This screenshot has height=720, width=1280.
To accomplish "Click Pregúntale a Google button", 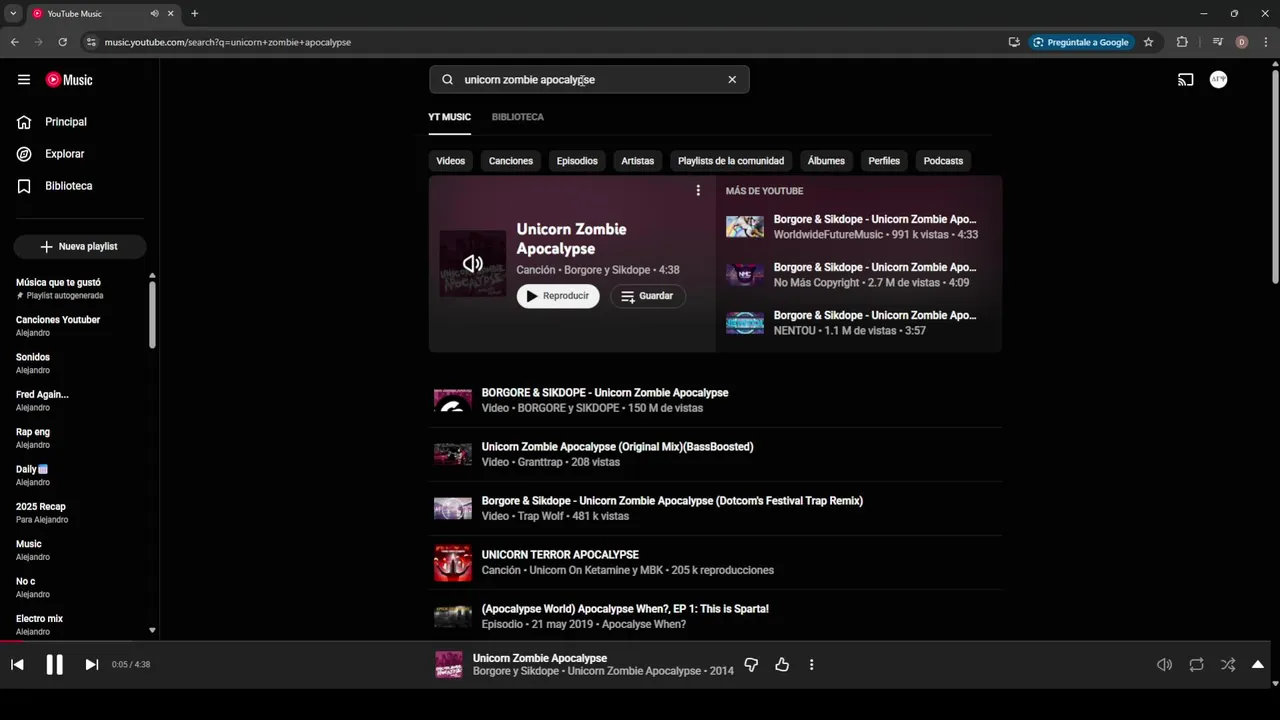I will coord(1081,42).
